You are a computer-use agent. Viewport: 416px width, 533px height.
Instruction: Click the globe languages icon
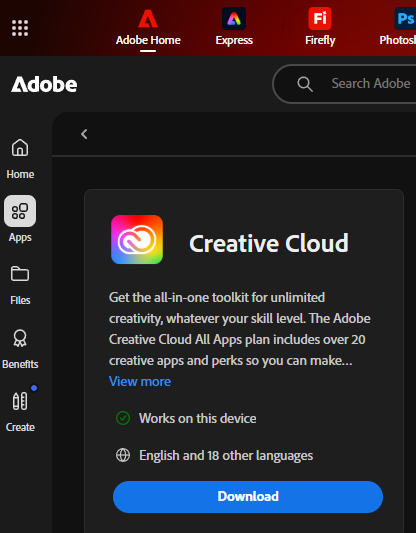123,455
